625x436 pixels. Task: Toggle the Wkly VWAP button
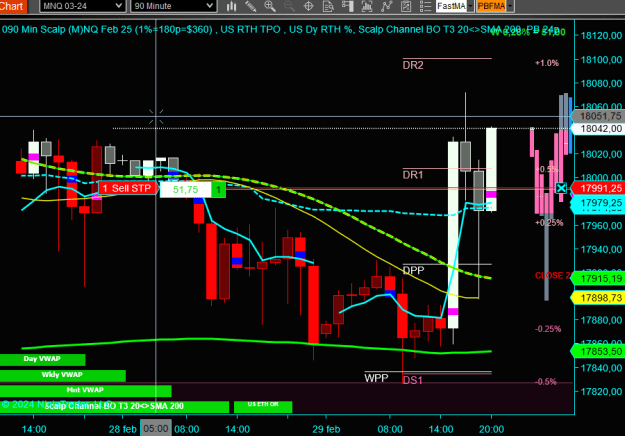[63, 375]
